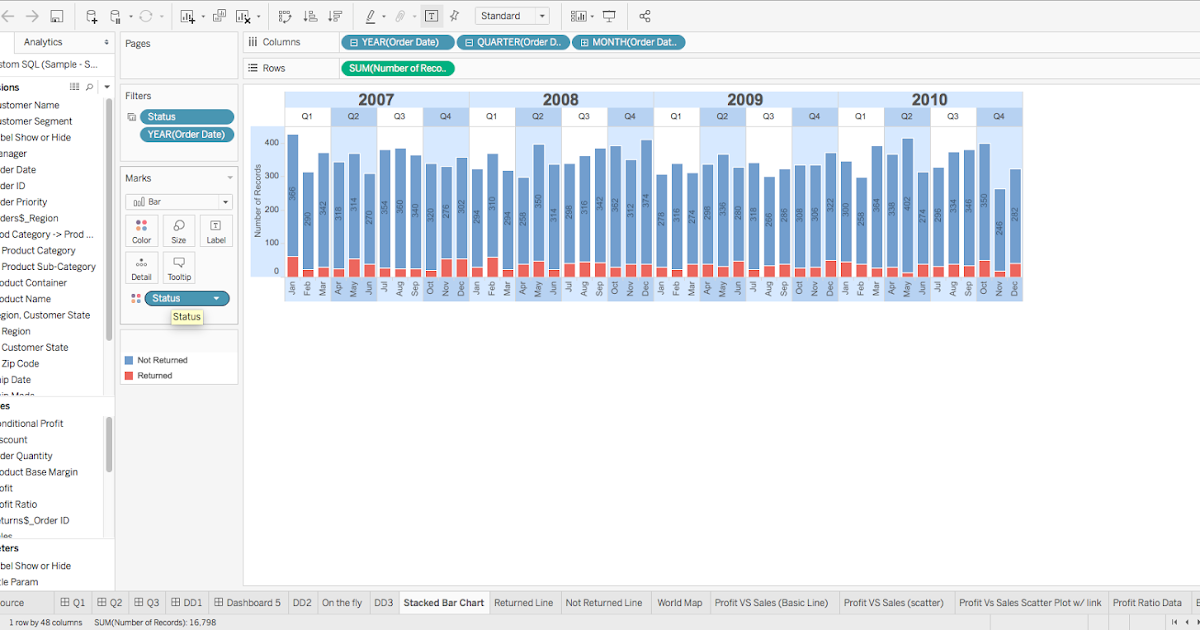The height and width of the screenshot is (630, 1200).
Task: Click the Share workbook icon
Action: pos(644,15)
